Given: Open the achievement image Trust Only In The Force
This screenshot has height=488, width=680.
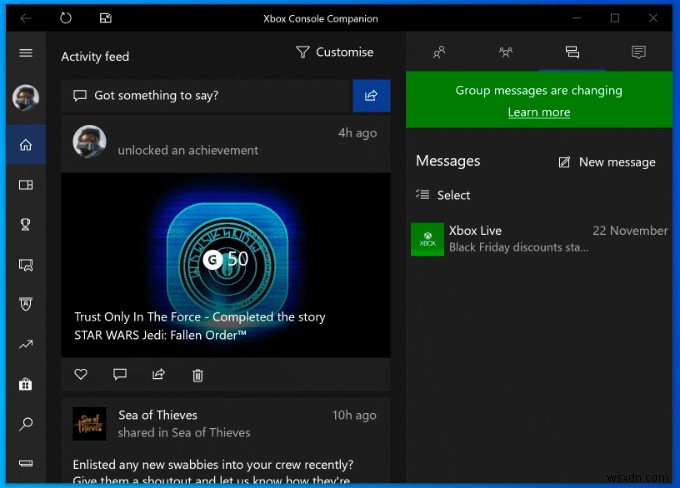Looking at the screenshot, I should tap(226, 265).
